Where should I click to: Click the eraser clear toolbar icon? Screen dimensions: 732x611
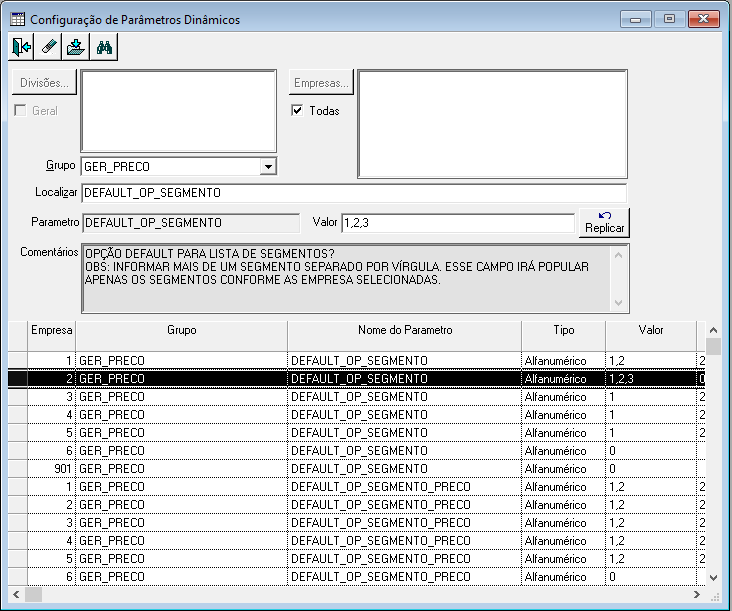pyautogui.click(x=49, y=47)
